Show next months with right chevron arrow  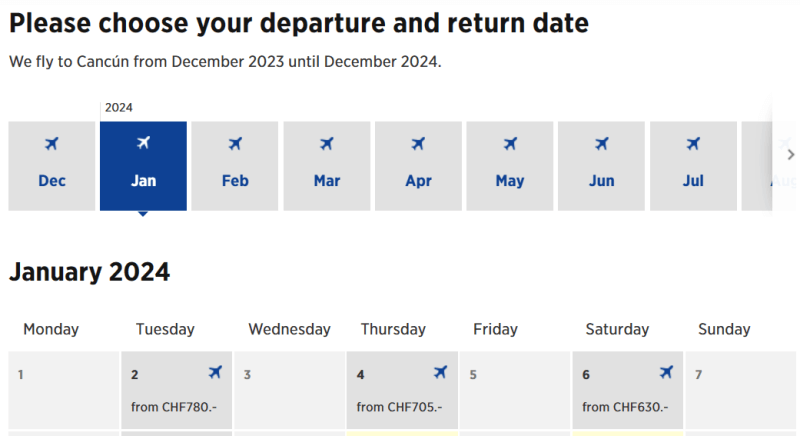[x=790, y=155]
